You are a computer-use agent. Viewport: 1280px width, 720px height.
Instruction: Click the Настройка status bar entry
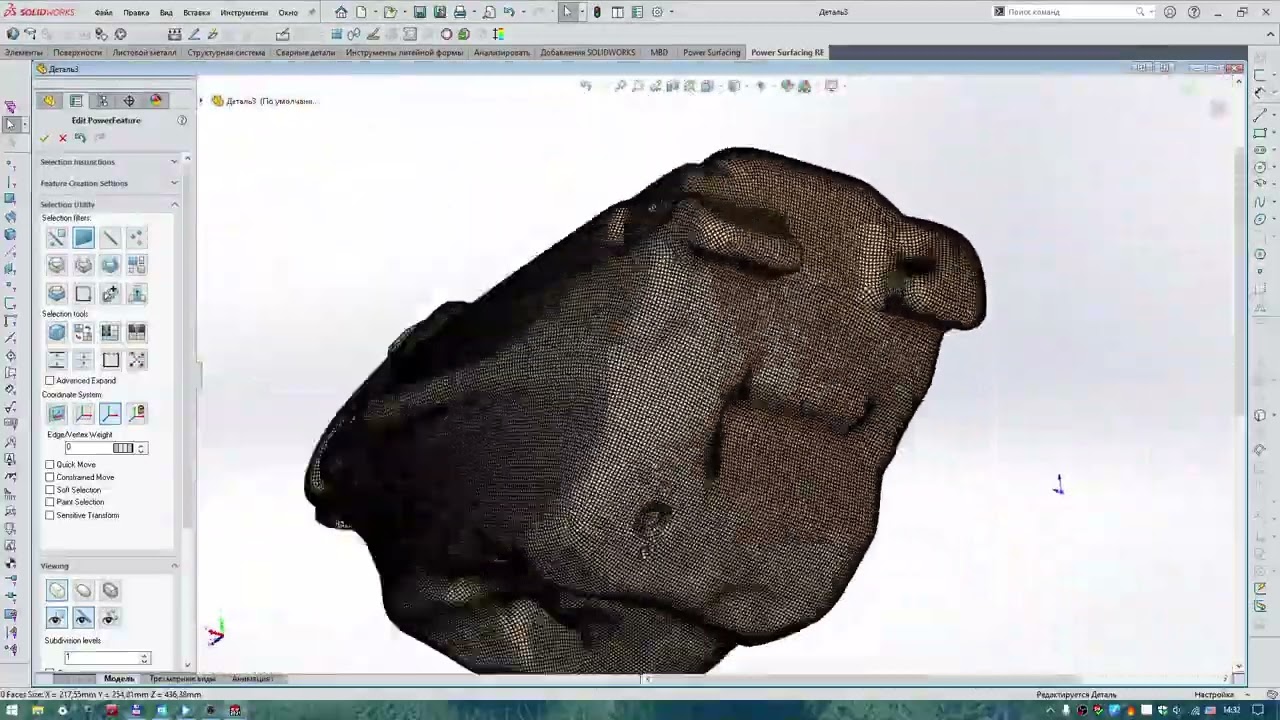pyautogui.click(x=1214, y=694)
